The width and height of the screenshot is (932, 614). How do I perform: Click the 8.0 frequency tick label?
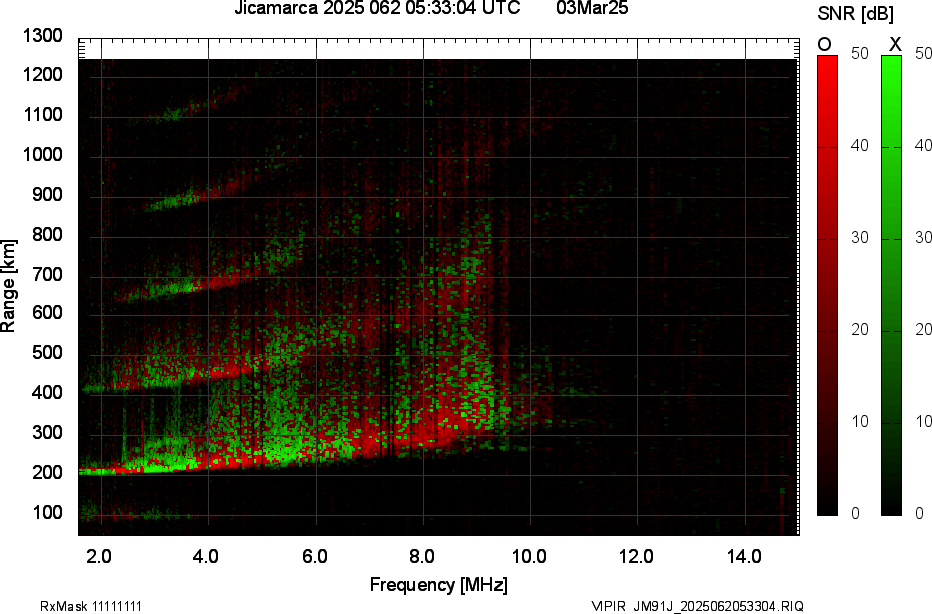click(421, 557)
